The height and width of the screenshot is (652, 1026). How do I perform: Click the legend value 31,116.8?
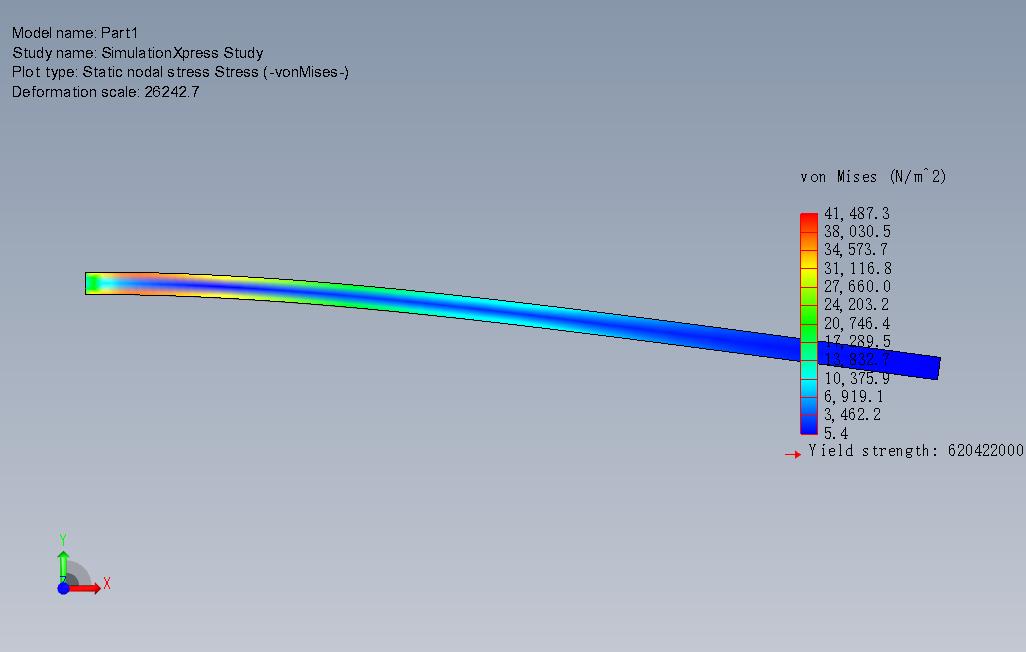(x=857, y=268)
